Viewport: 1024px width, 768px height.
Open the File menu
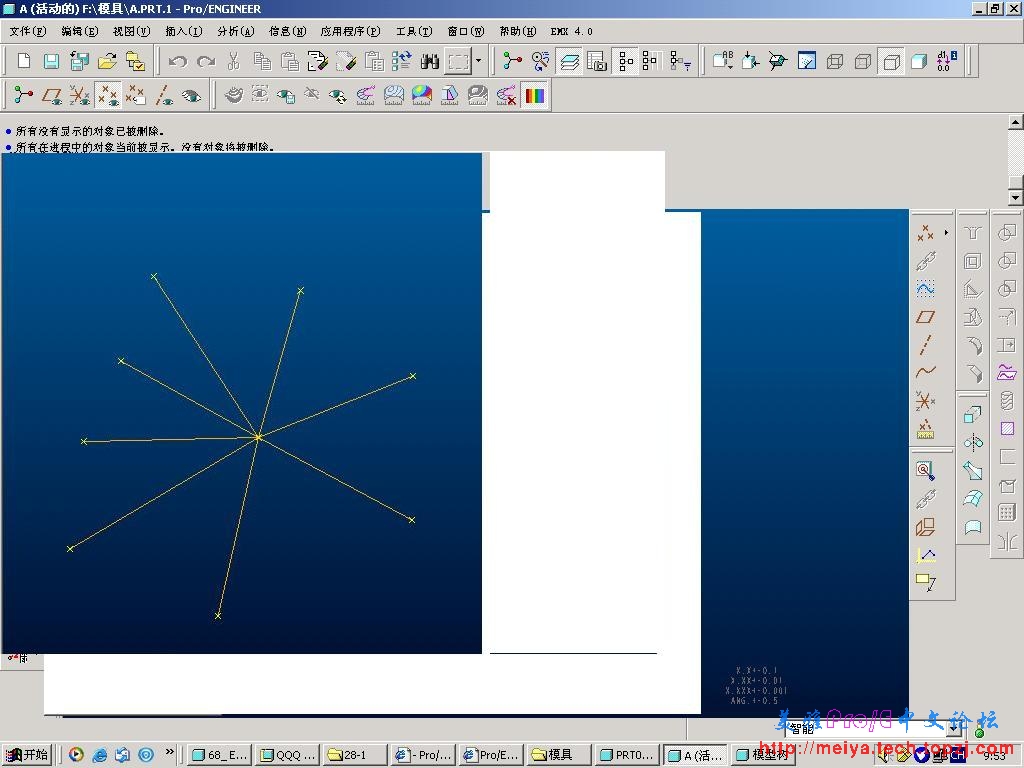[28, 31]
